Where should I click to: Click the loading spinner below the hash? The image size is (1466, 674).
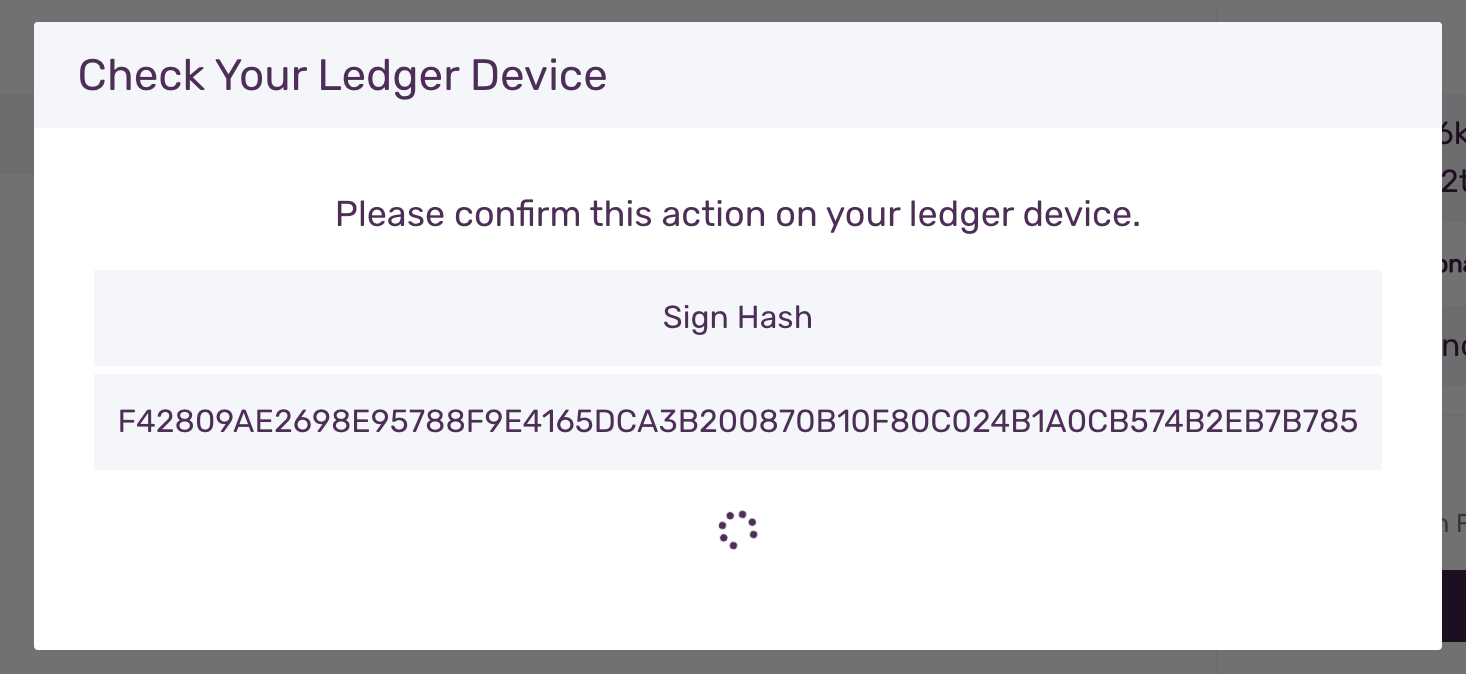tap(737, 530)
